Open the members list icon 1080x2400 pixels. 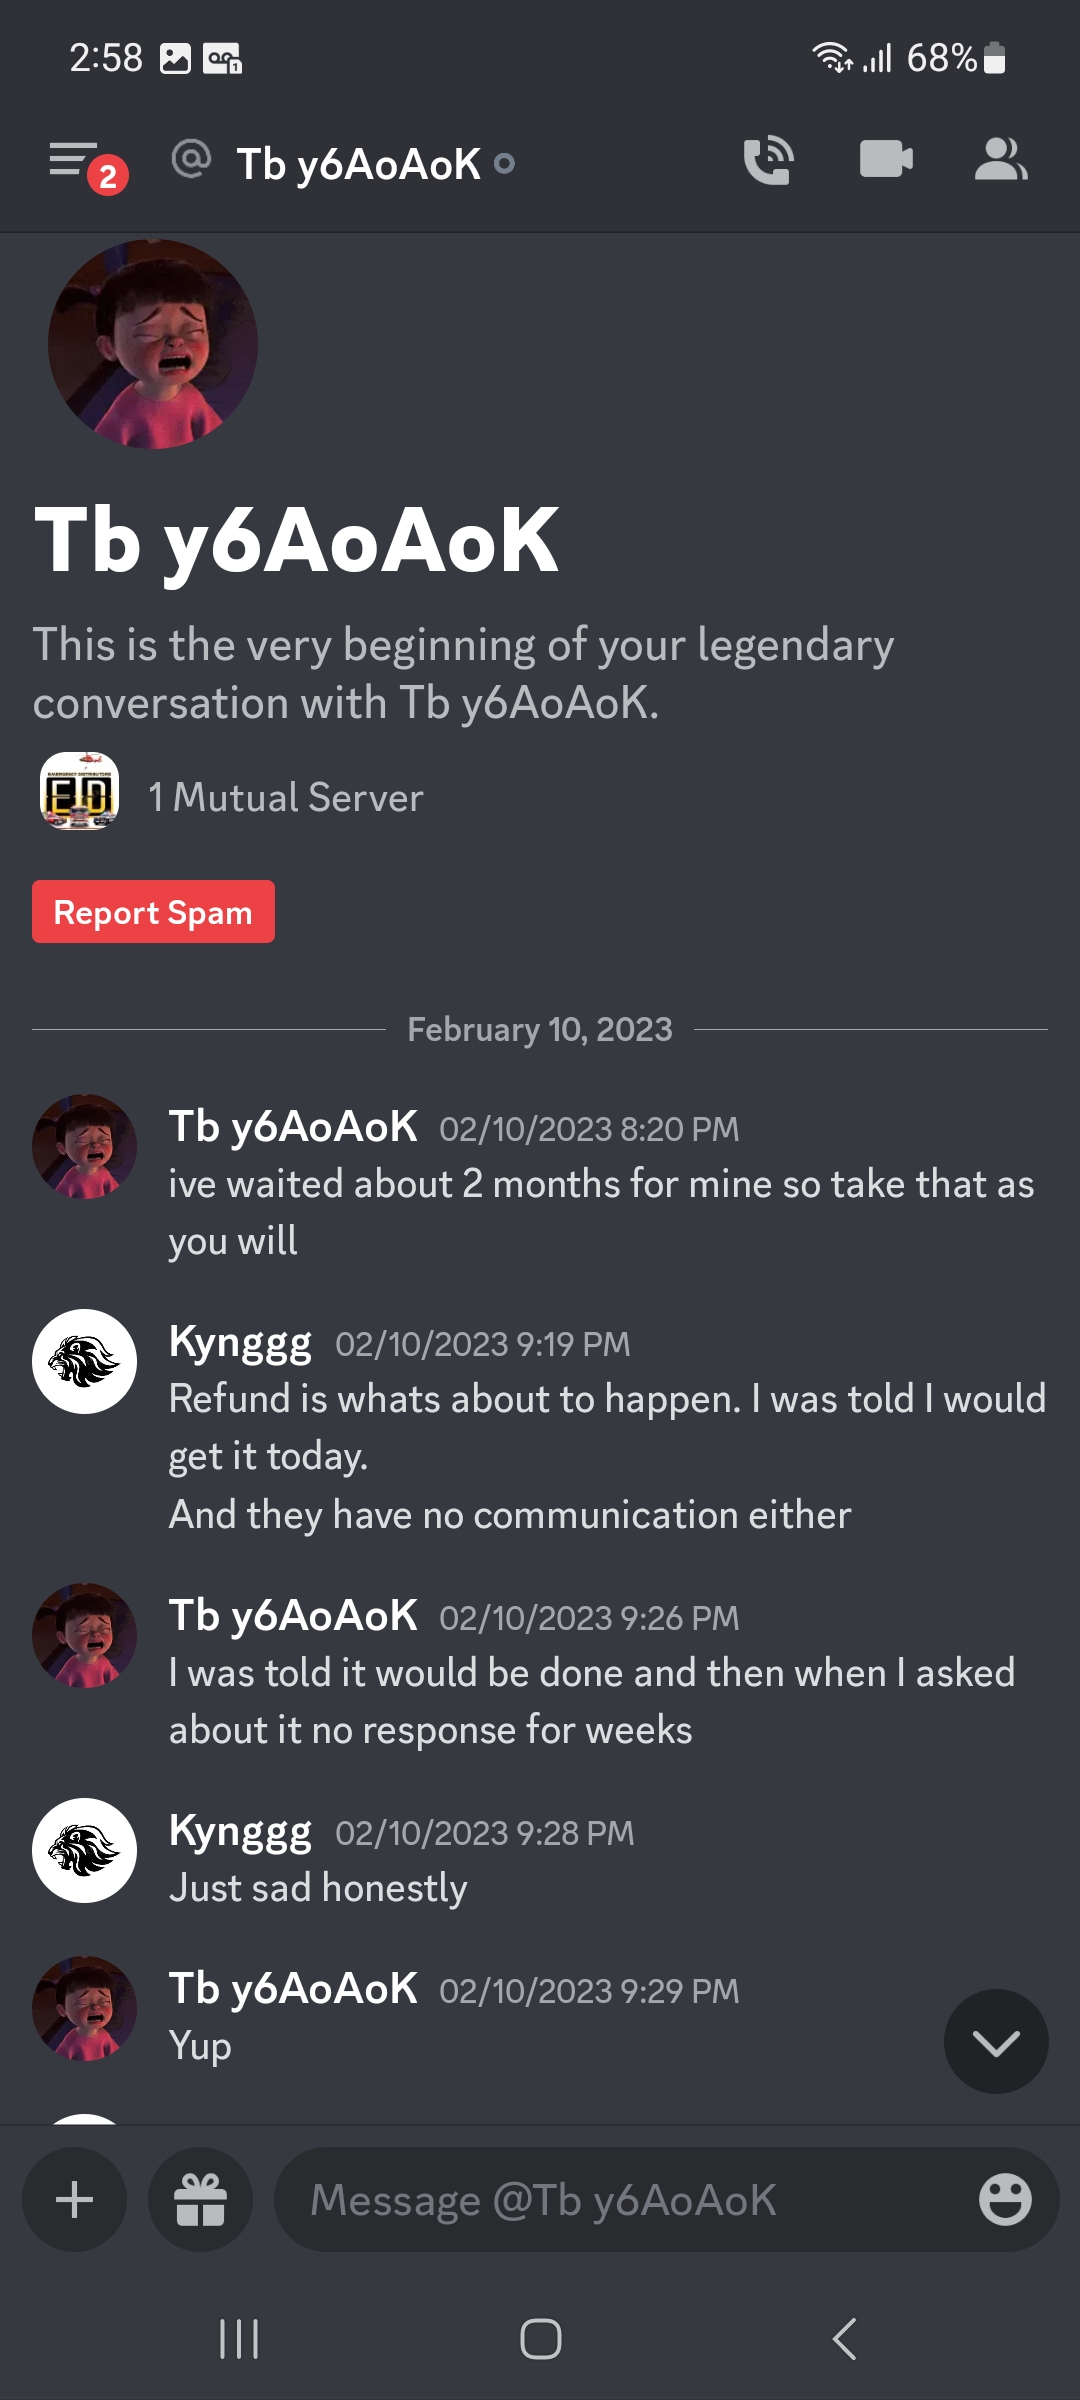coord(1000,160)
